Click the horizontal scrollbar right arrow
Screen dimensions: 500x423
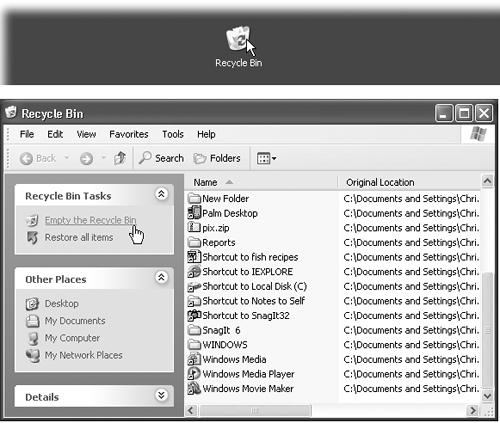(x=473, y=410)
